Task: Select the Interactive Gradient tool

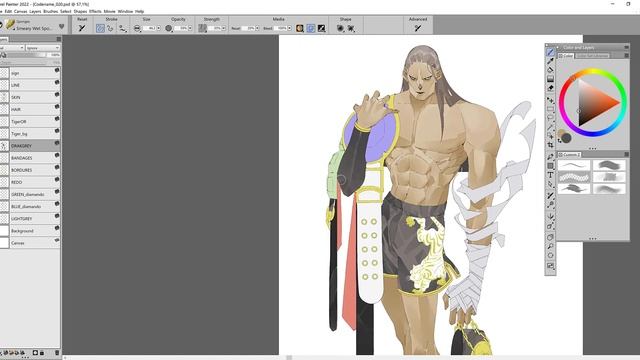Action: tap(550, 79)
